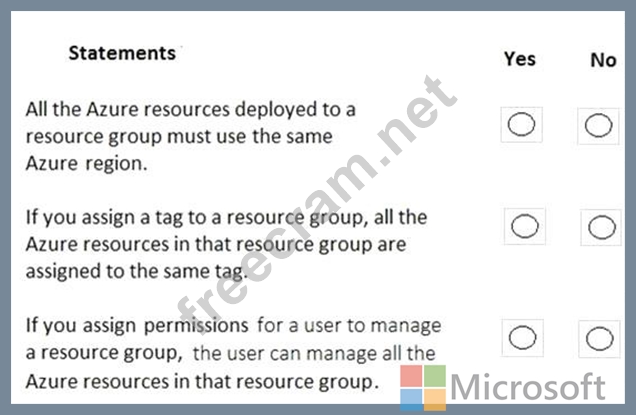Image resolution: width=636 pixels, height=415 pixels.
Task: Mark No for the user permissions statement
Action: pyautogui.click(x=600, y=339)
